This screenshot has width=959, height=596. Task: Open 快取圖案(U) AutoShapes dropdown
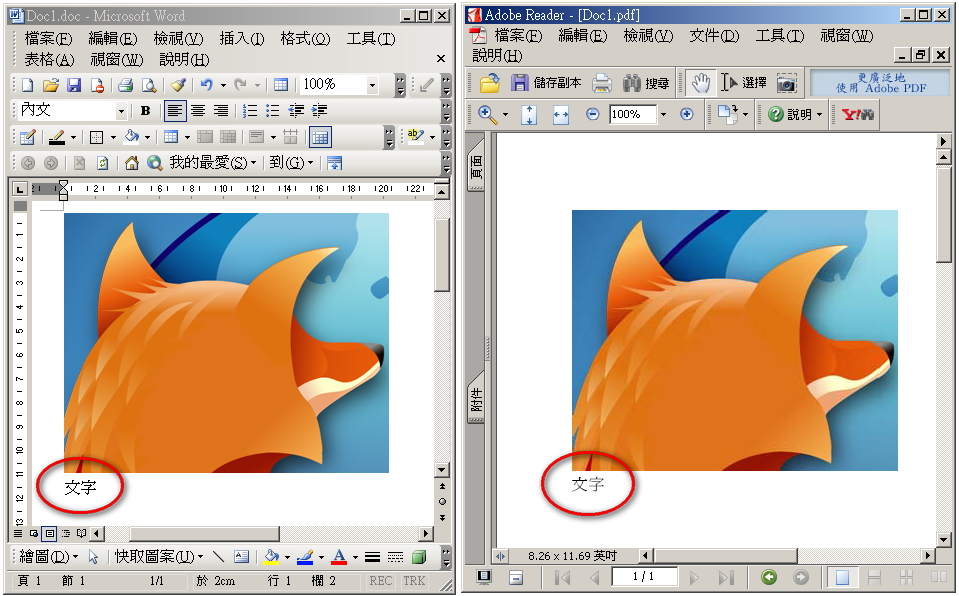159,557
